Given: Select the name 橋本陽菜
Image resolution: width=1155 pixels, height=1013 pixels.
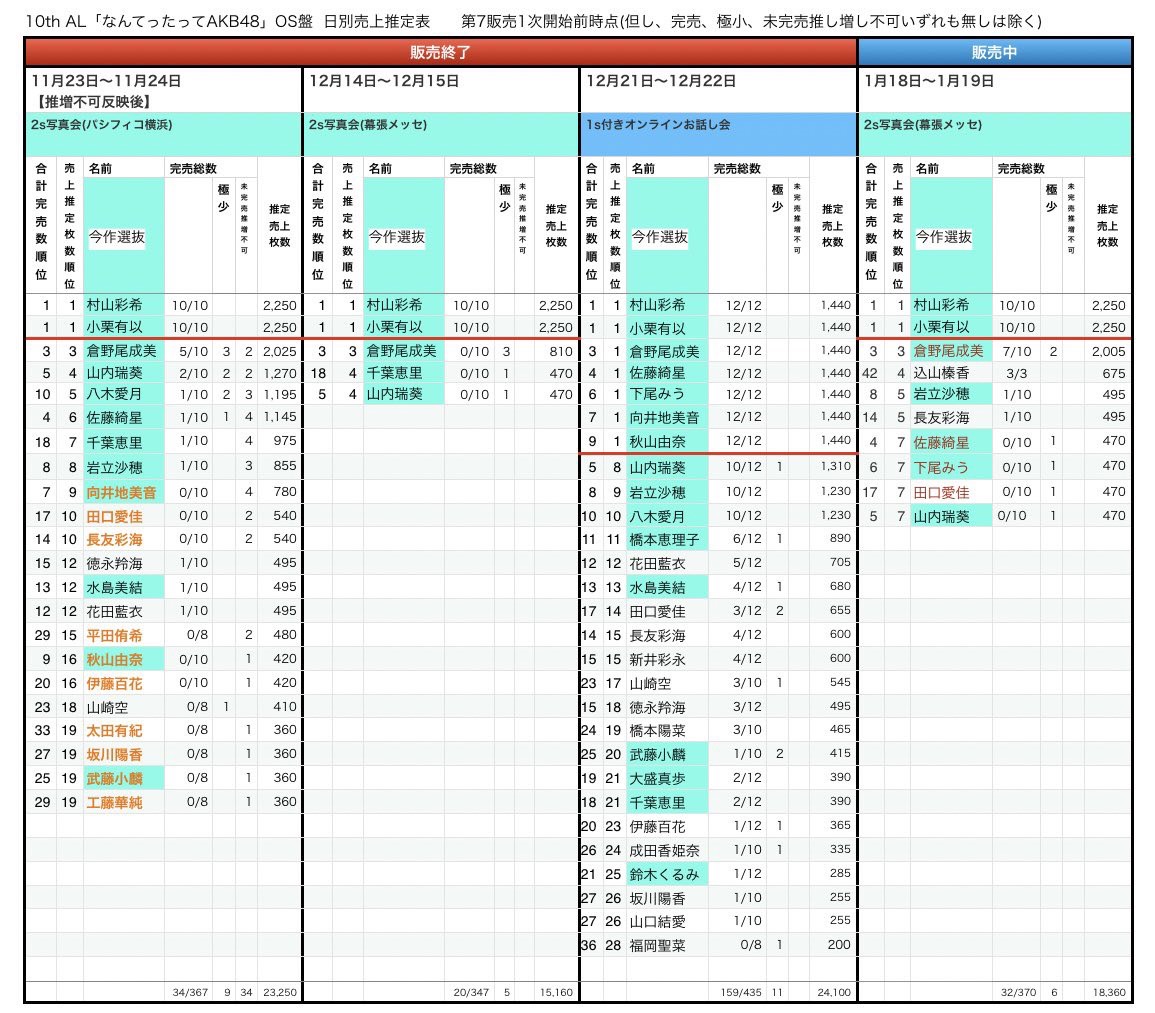Looking at the screenshot, I should pyautogui.click(x=657, y=731).
